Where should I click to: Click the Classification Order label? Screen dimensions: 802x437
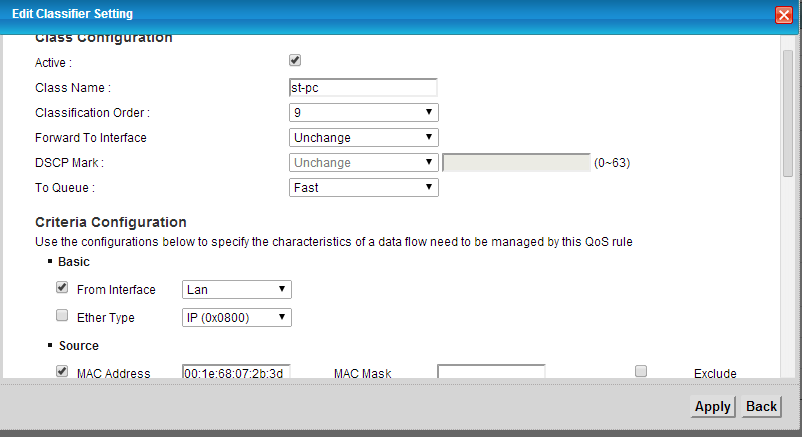pos(93,113)
